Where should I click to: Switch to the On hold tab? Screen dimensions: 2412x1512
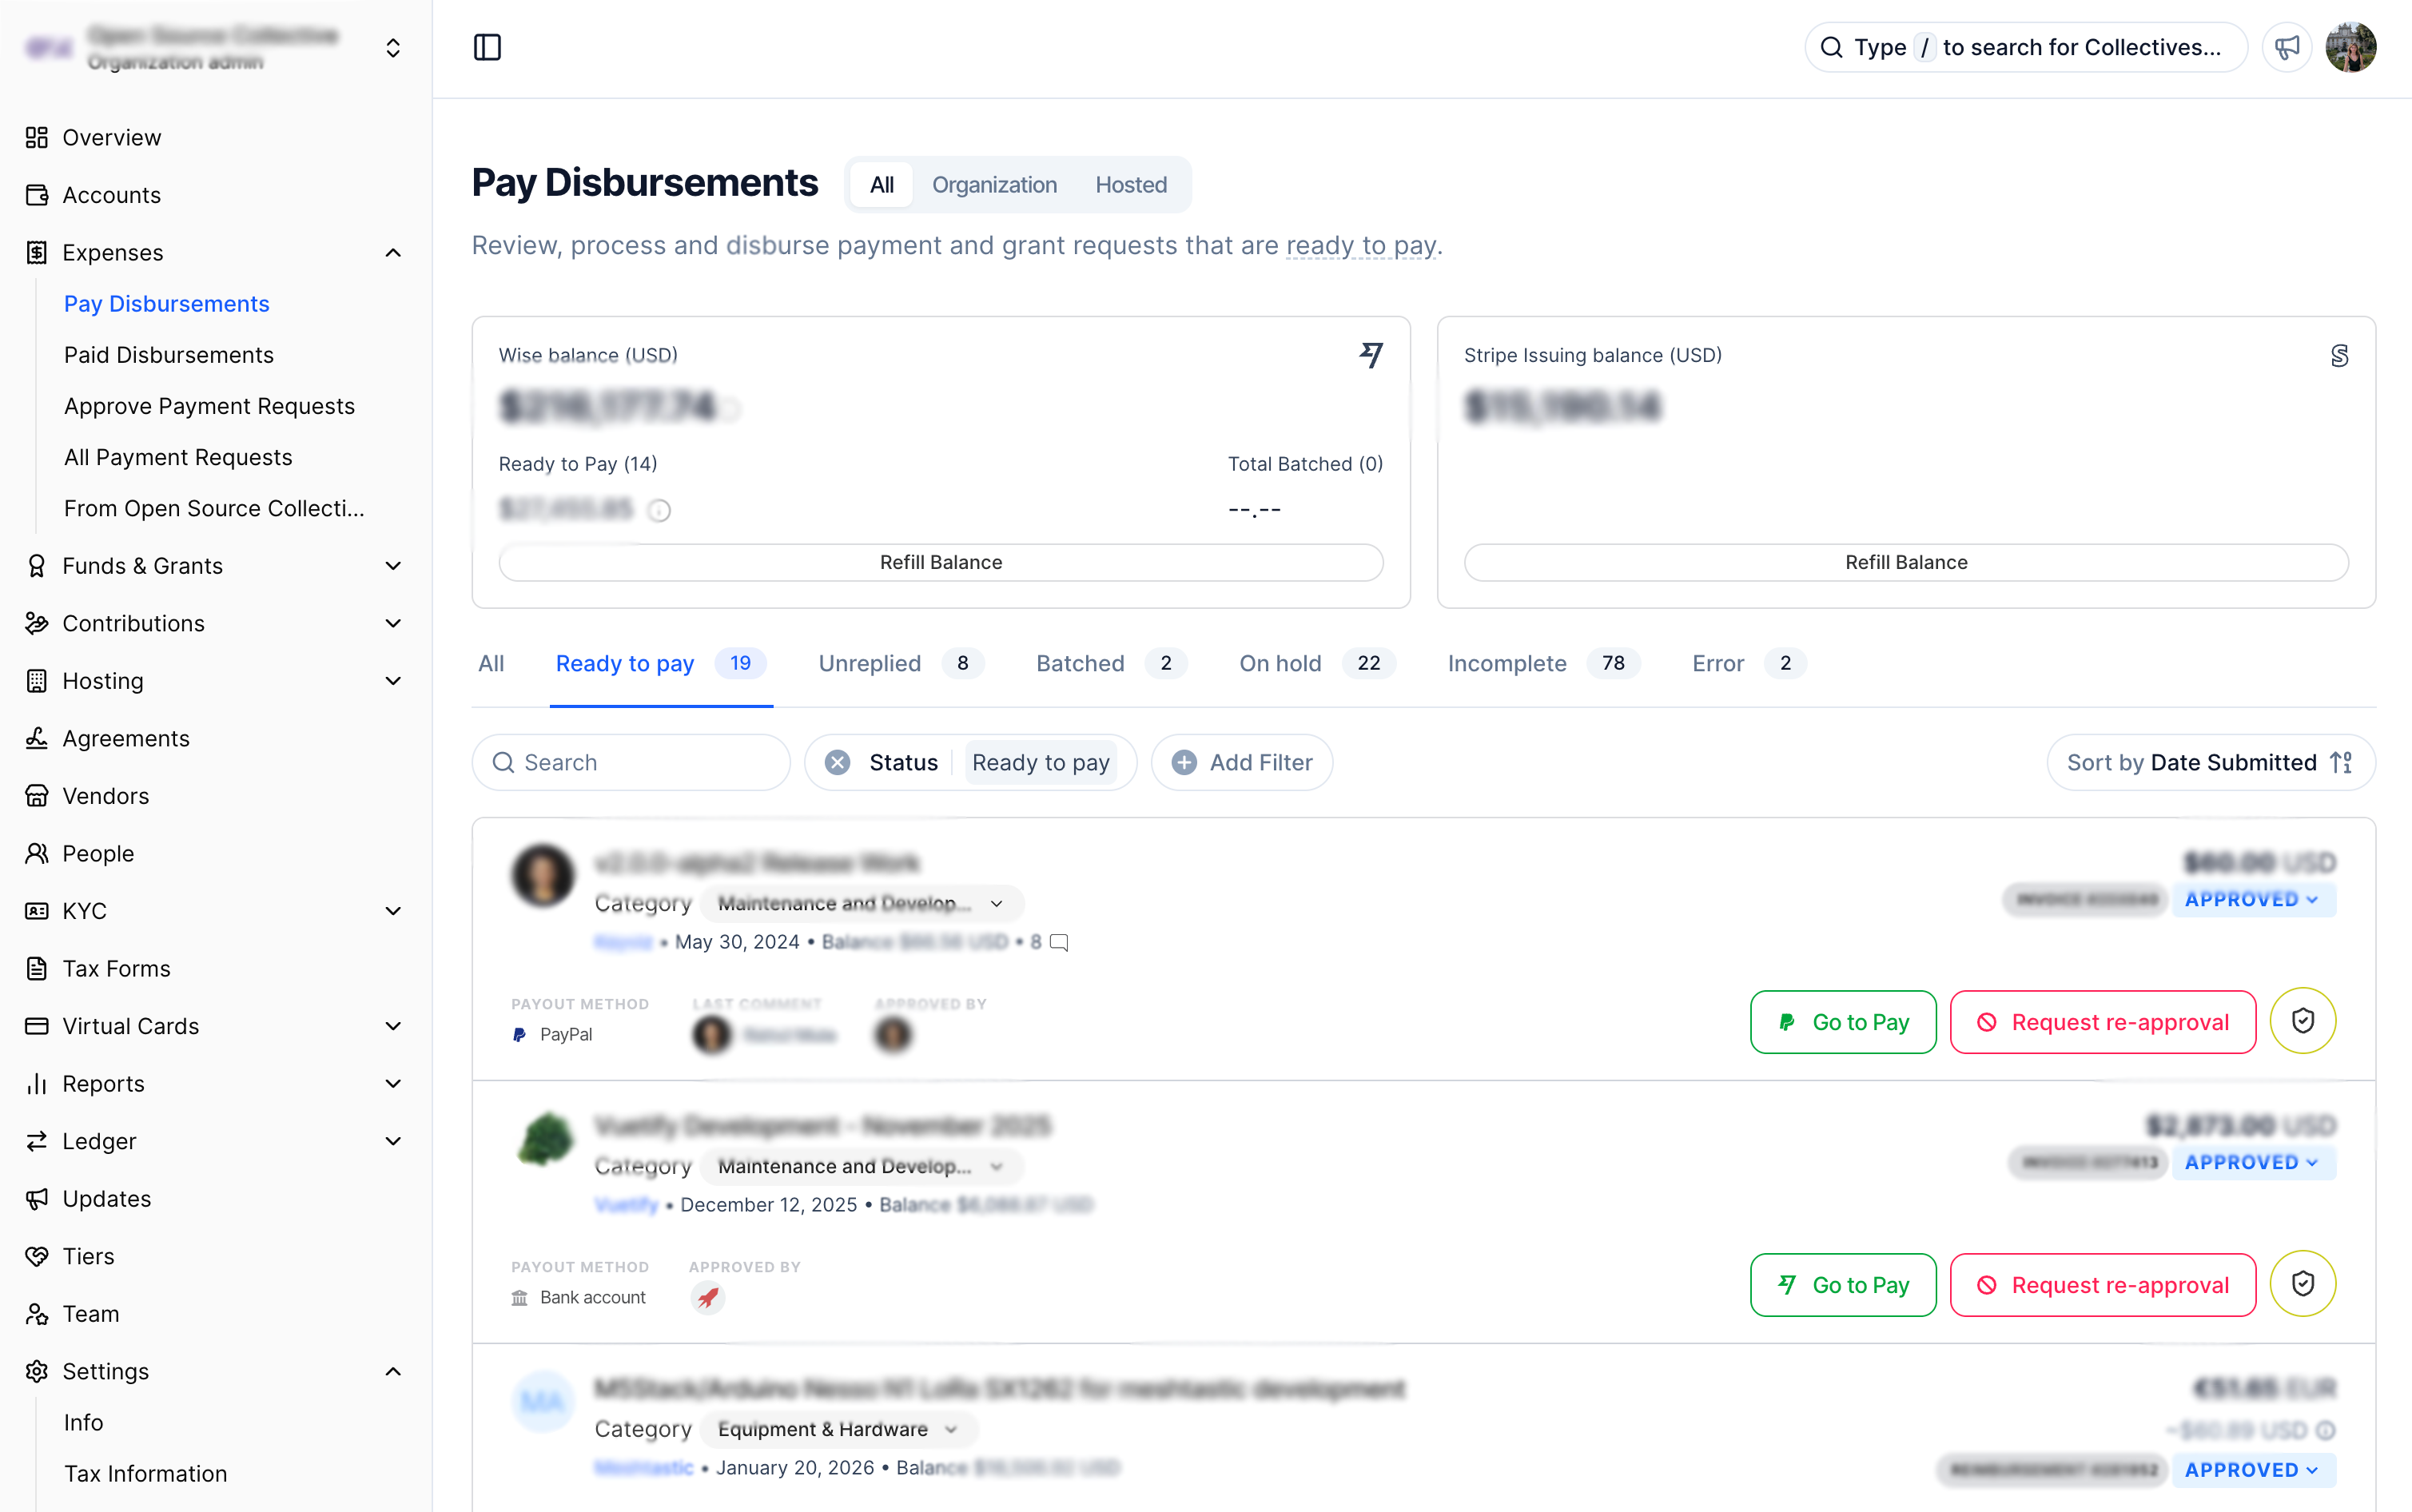pos(1280,663)
